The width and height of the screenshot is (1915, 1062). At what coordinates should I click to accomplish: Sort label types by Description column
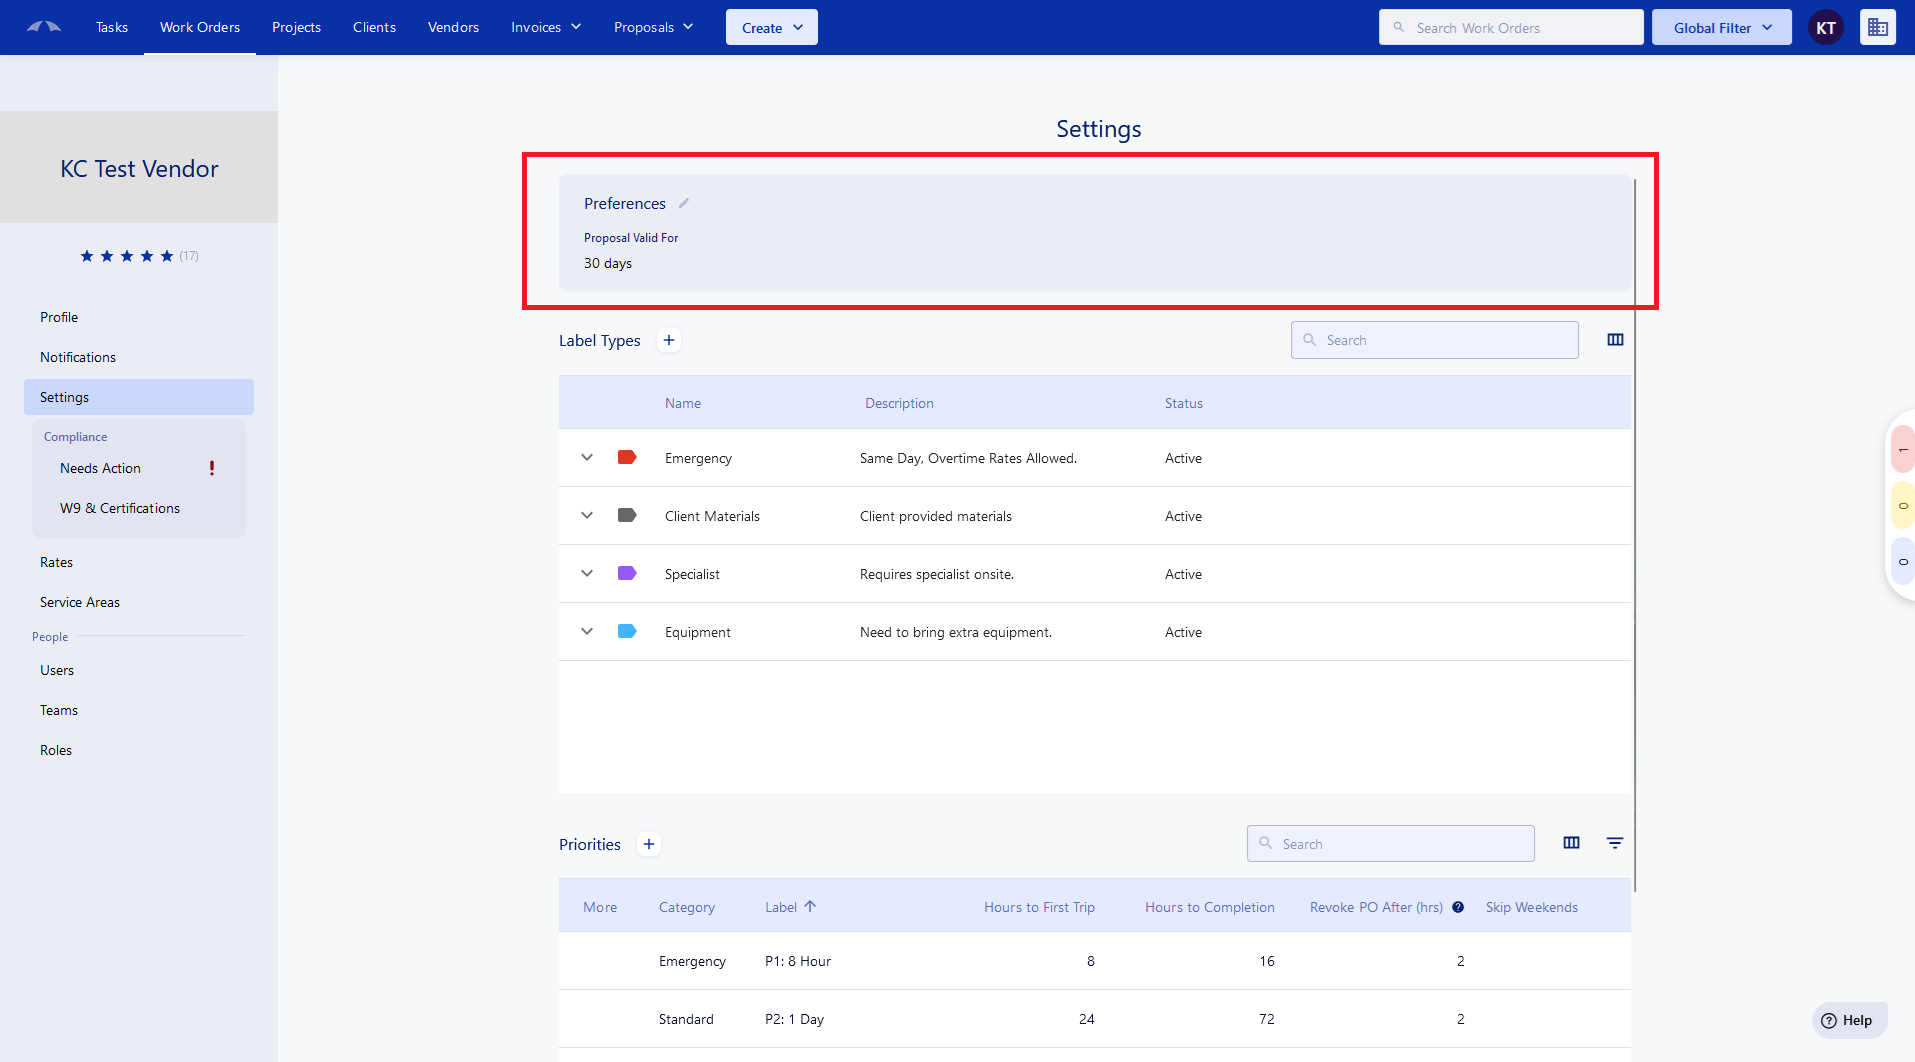pos(899,403)
